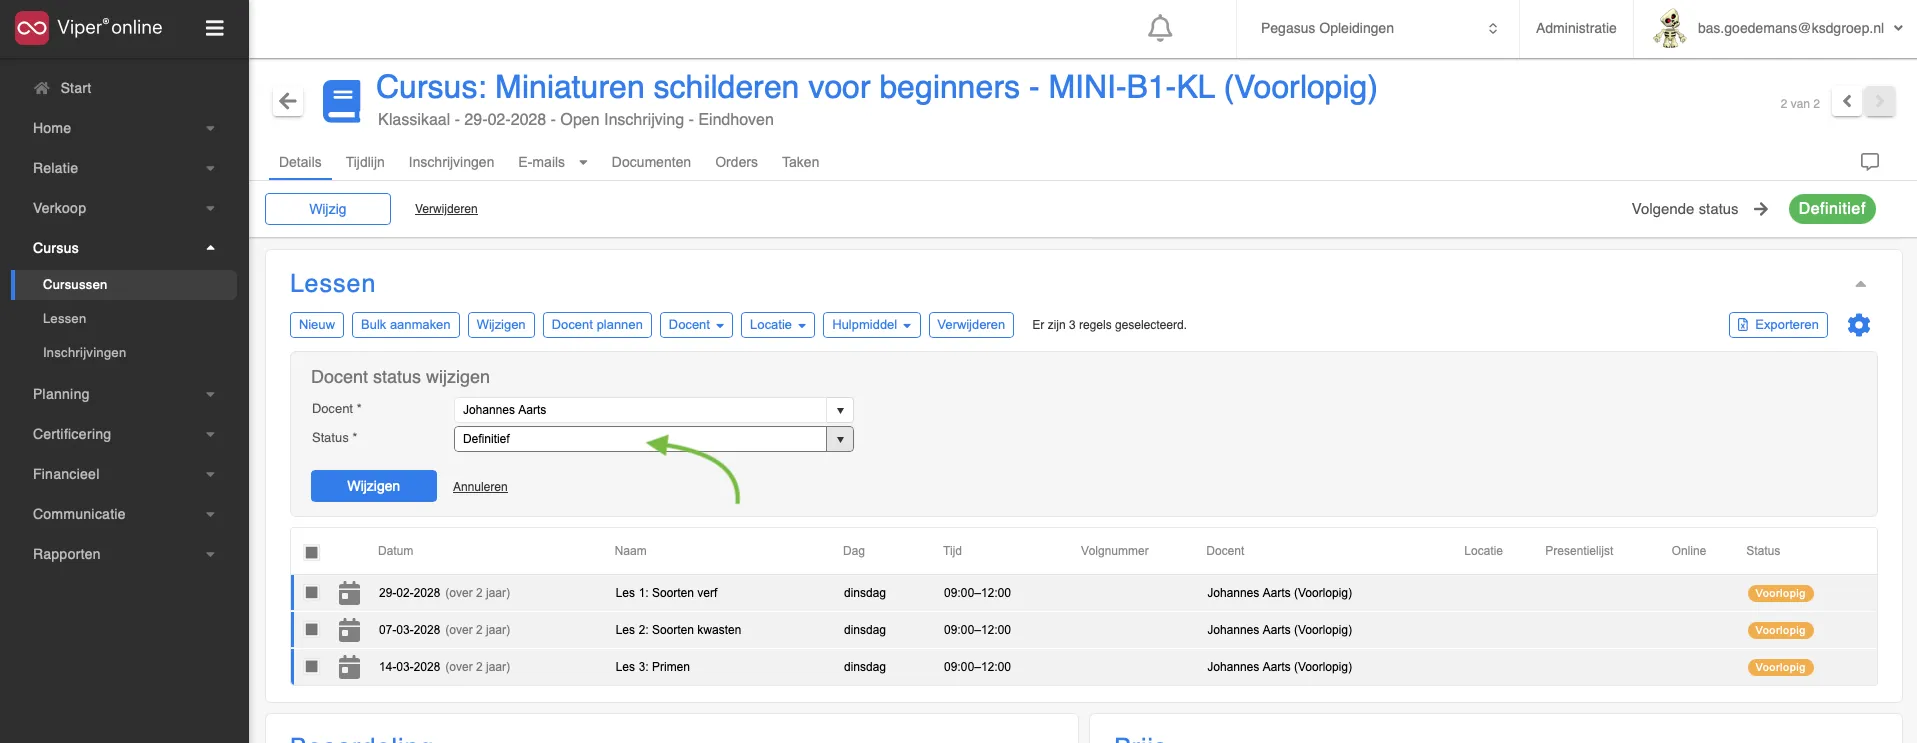Click the Wijzig course button
Viewport: 1917px width, 743px height.
click(328, 209)
